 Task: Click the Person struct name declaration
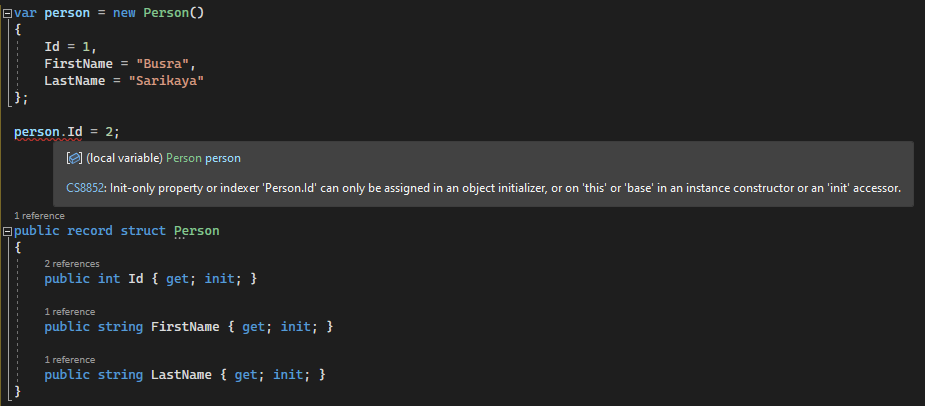coord(196,231)
